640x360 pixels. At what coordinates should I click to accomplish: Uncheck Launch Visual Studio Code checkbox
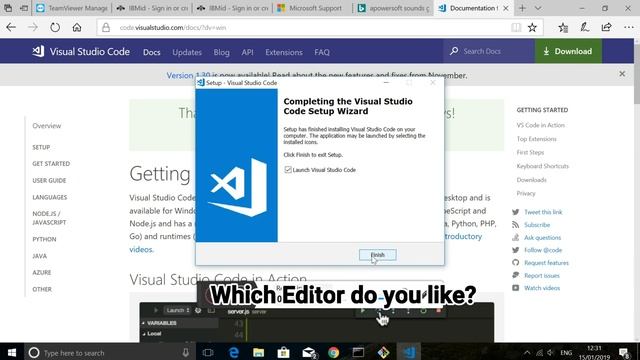point(288,169)
